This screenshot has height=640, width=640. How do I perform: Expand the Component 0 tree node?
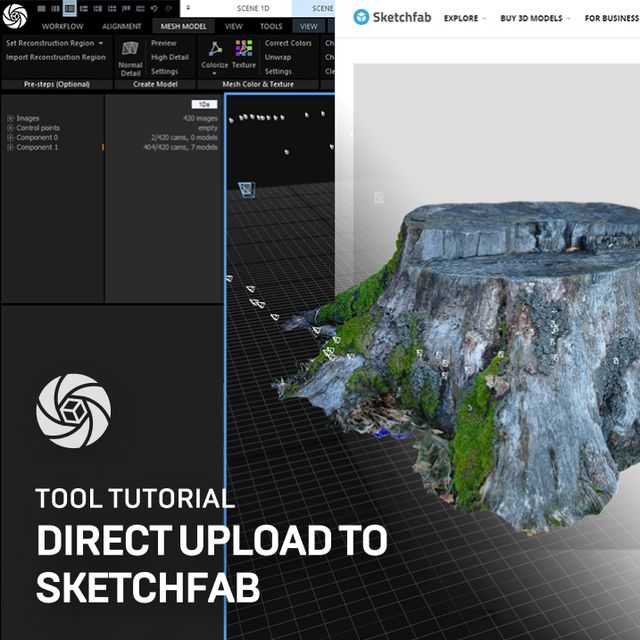pos(10,138)
